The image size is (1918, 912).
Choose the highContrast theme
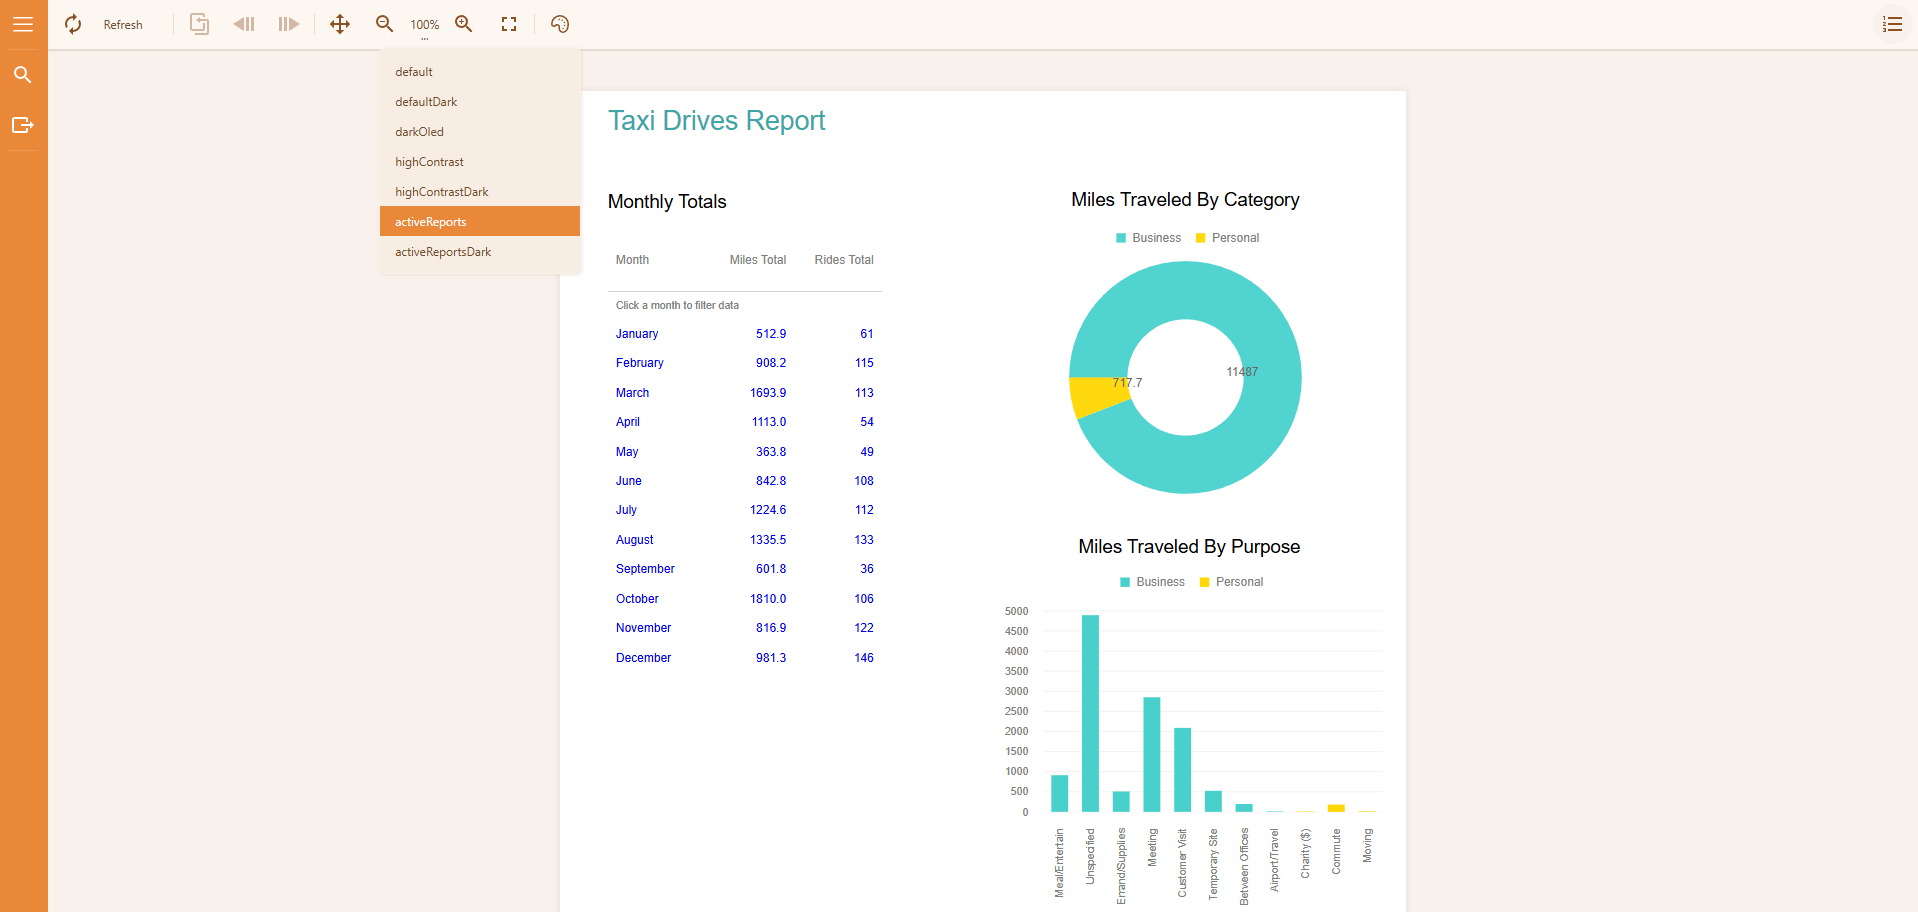pos(480,162)
